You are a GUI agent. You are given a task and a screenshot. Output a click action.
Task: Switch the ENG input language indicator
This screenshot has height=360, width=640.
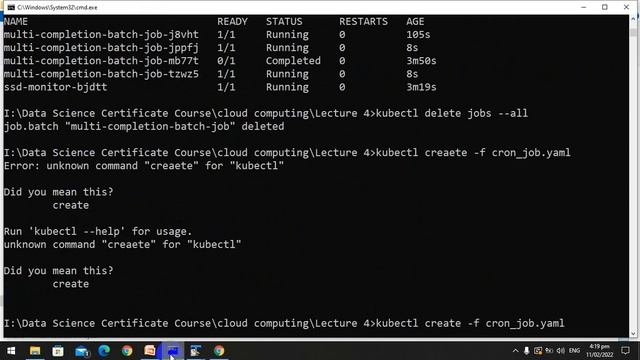574,351
